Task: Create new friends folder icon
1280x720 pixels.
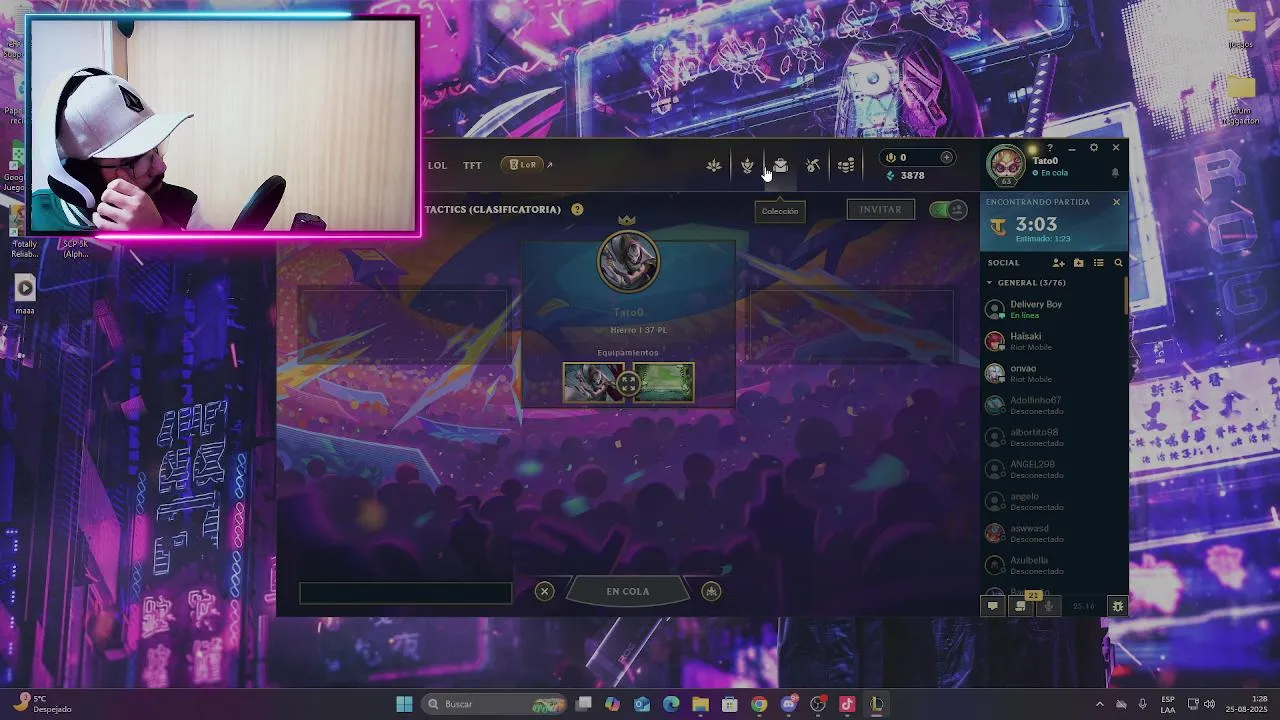Action: pyautogui.click(x=1078, y=263)
